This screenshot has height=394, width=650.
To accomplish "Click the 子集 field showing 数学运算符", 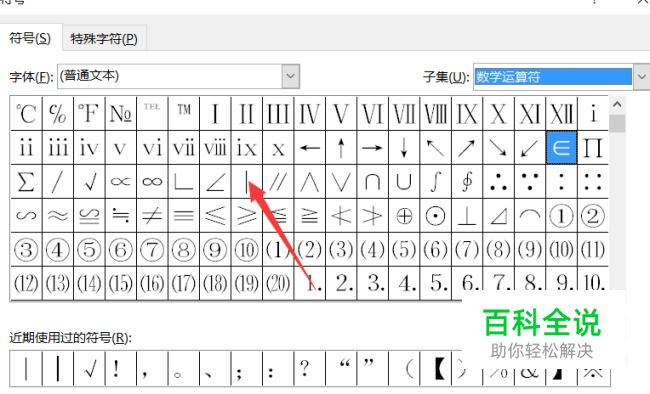I will [553, 77].
